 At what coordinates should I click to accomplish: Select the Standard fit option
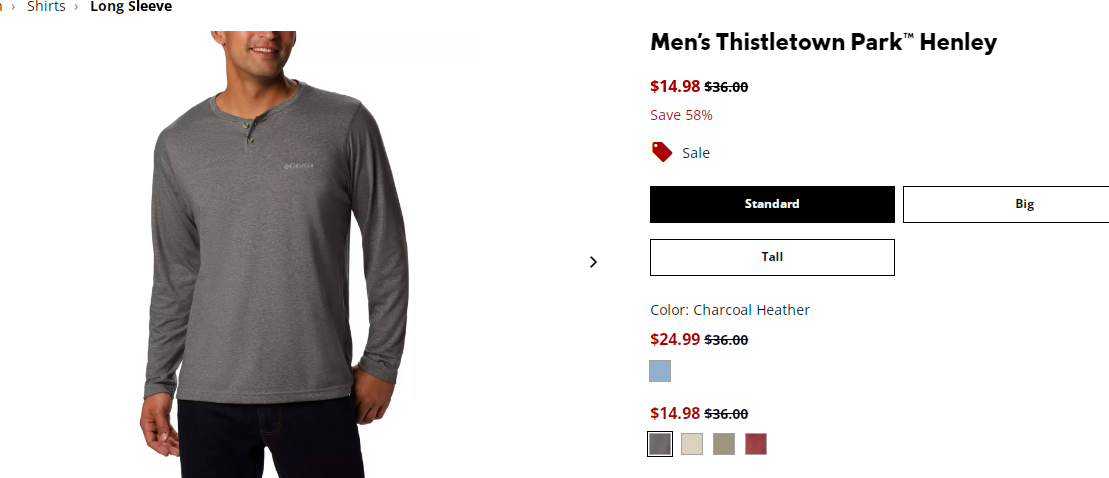pos(772,204)
